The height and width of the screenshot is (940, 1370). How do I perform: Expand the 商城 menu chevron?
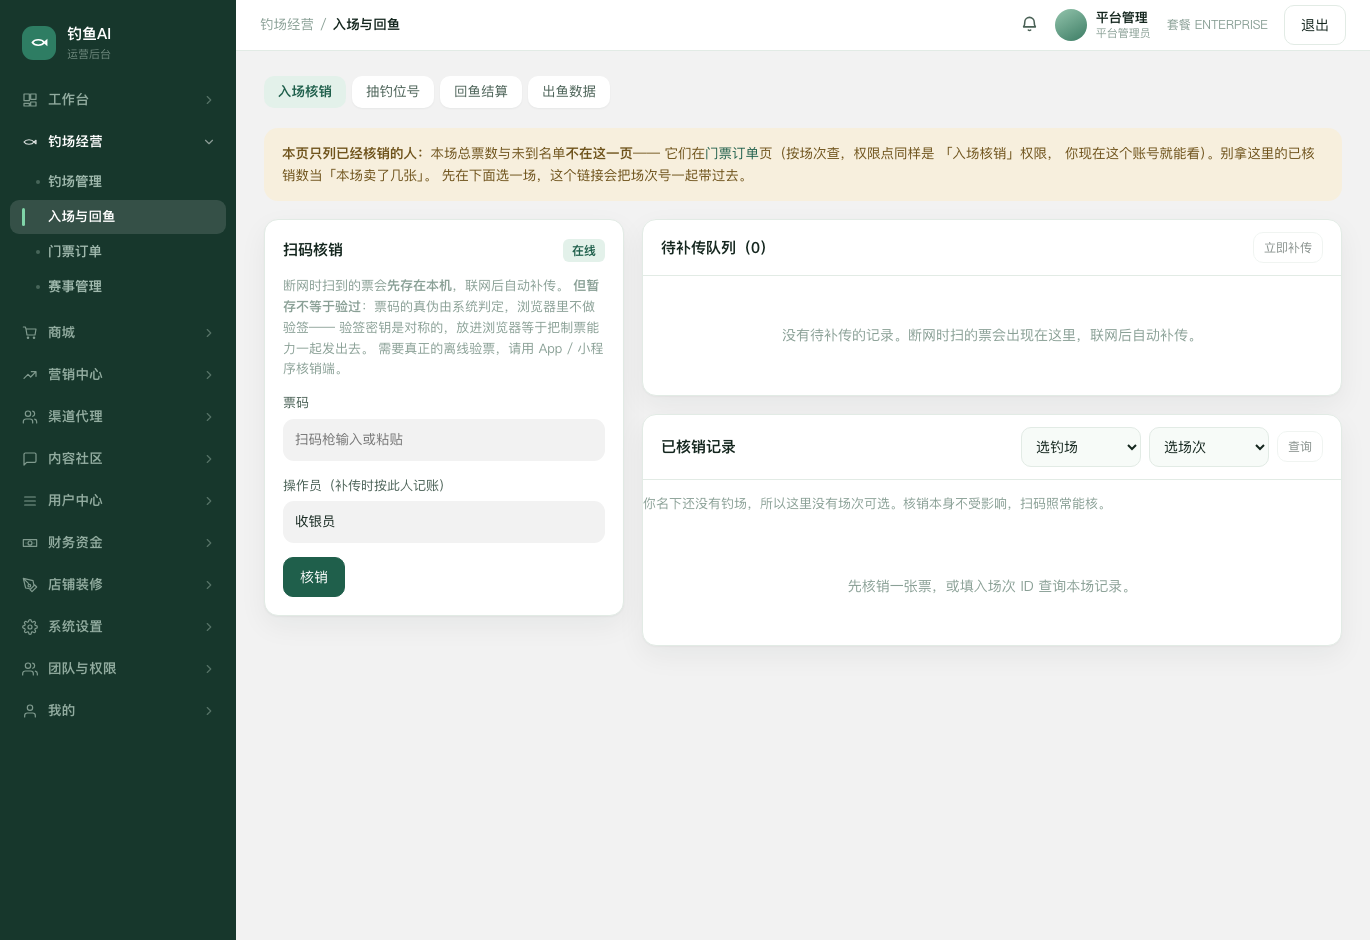point(209,333)
